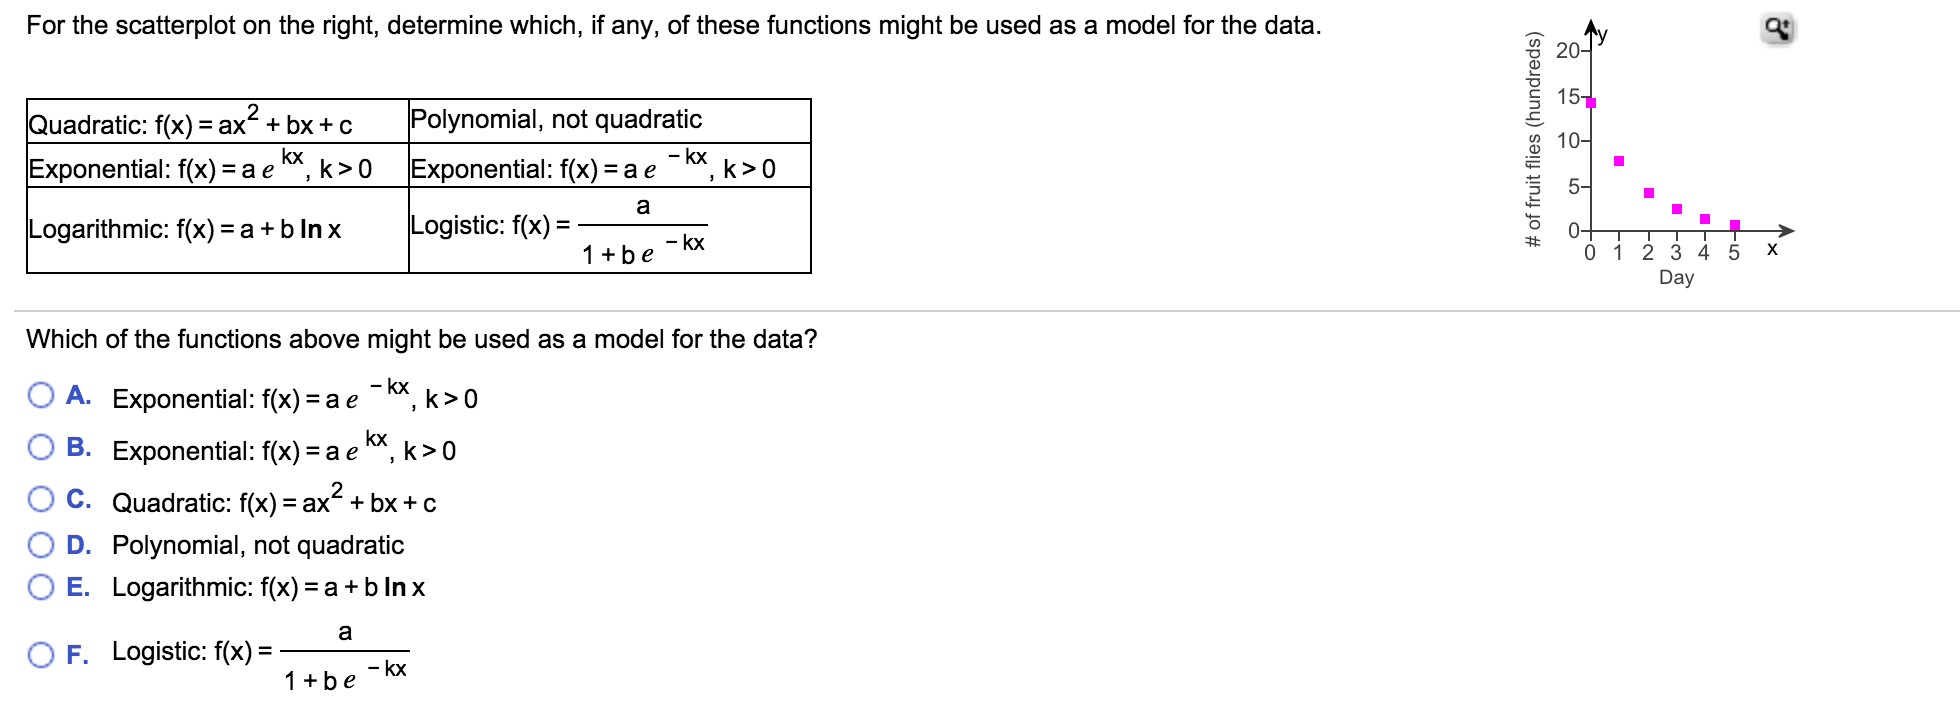Select answer choice F, the logistic function
The height and width of the screenshot is (714, 1960).
[x=40, y=655]
